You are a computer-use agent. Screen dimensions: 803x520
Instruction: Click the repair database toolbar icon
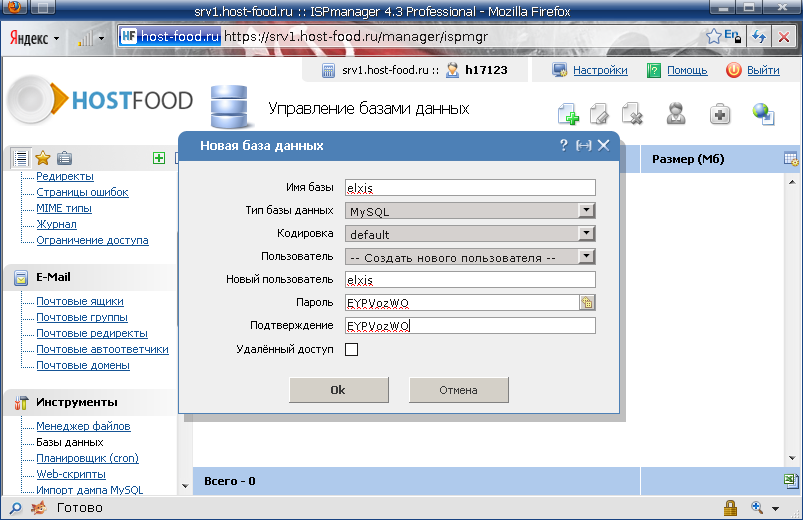point(720,114)
